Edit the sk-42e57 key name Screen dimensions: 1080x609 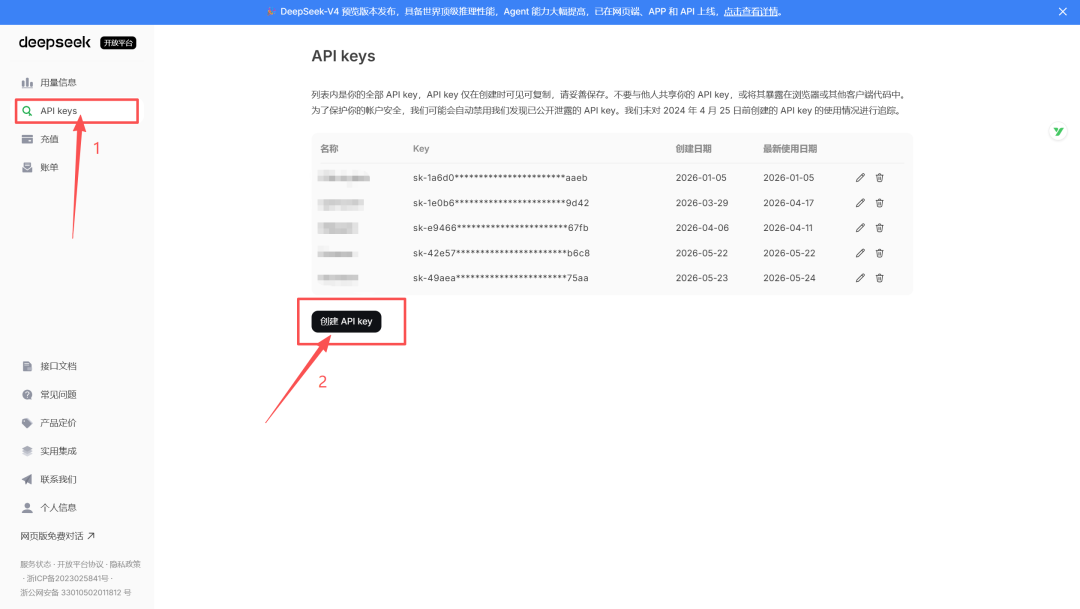tap(860, 254)
